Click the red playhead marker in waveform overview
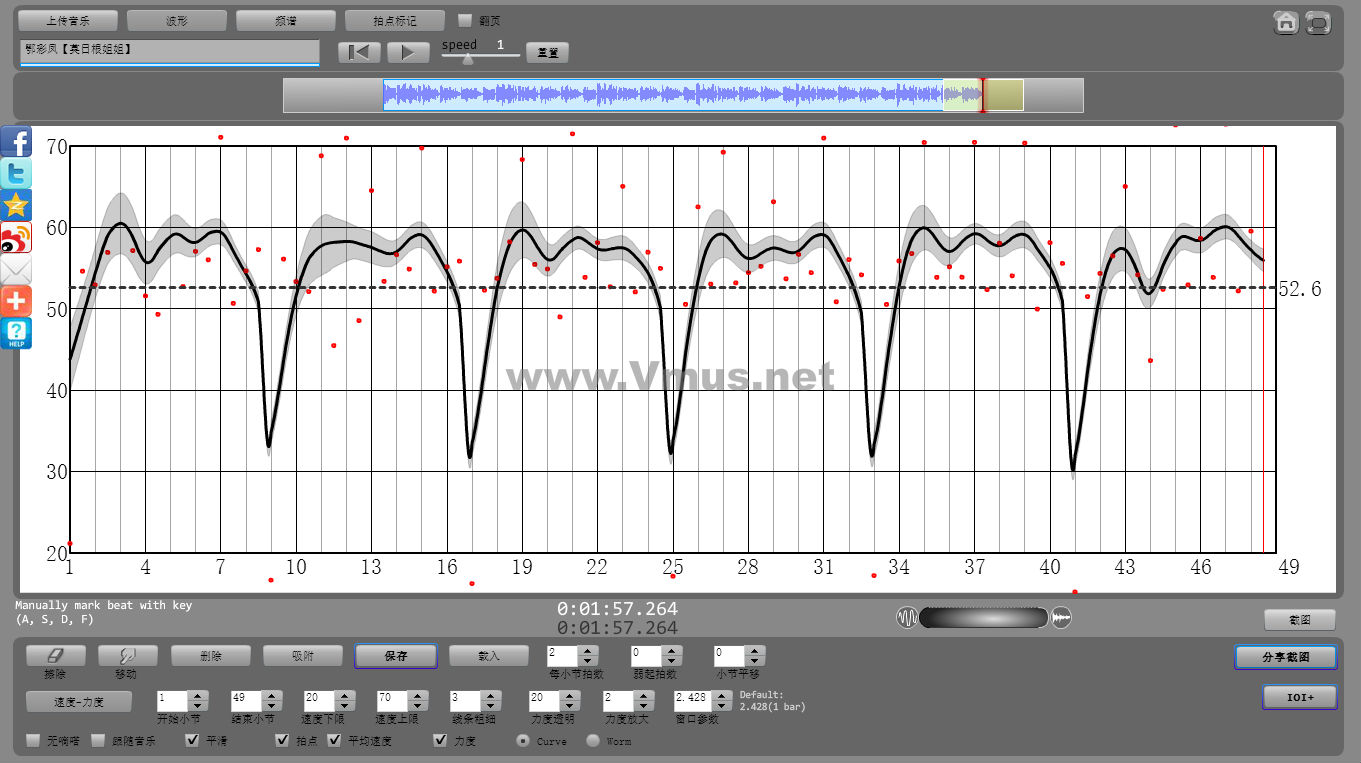This screenshot has width=1361, height=763. 982,95
